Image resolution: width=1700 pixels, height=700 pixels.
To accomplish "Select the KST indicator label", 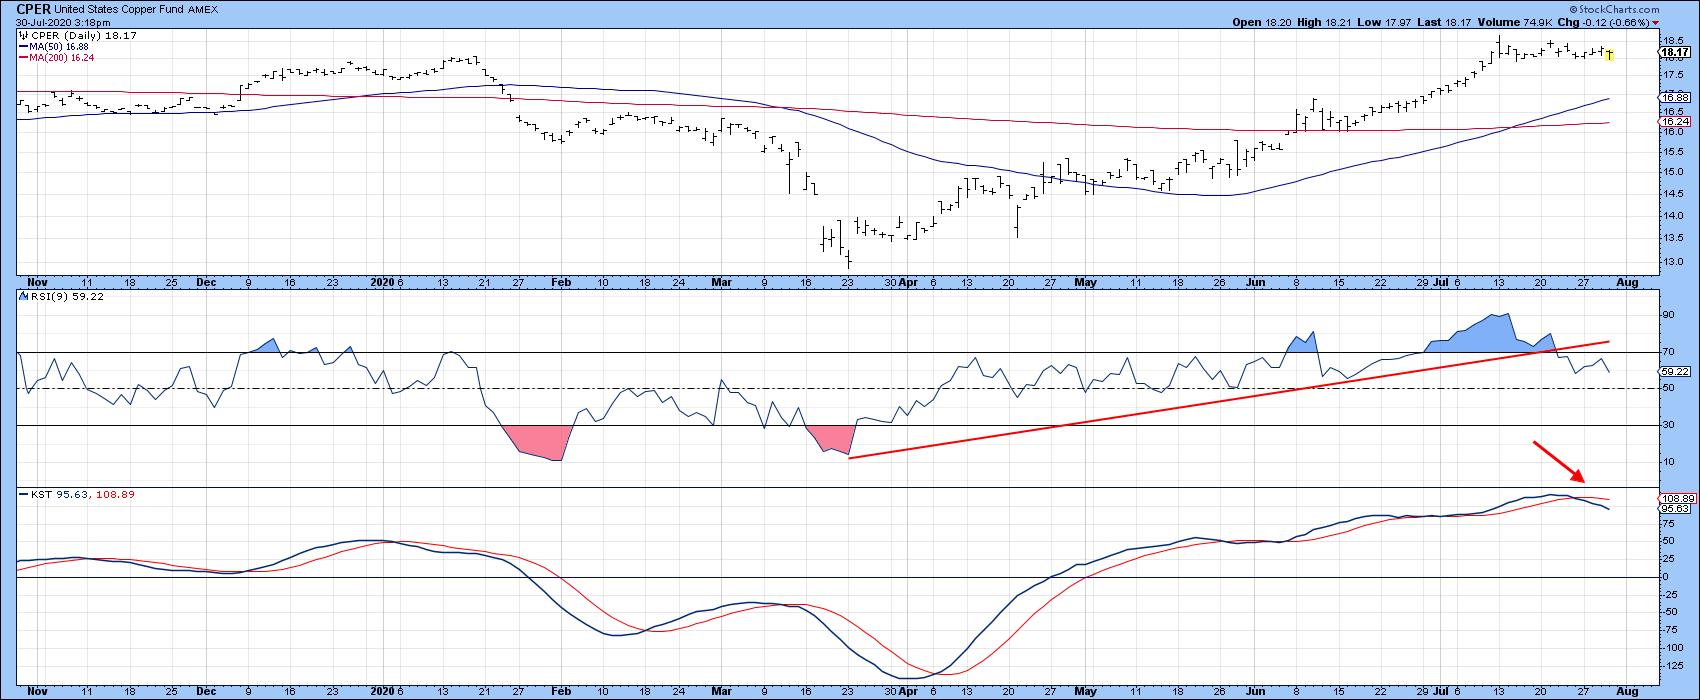I will click(x=35, y=494).
